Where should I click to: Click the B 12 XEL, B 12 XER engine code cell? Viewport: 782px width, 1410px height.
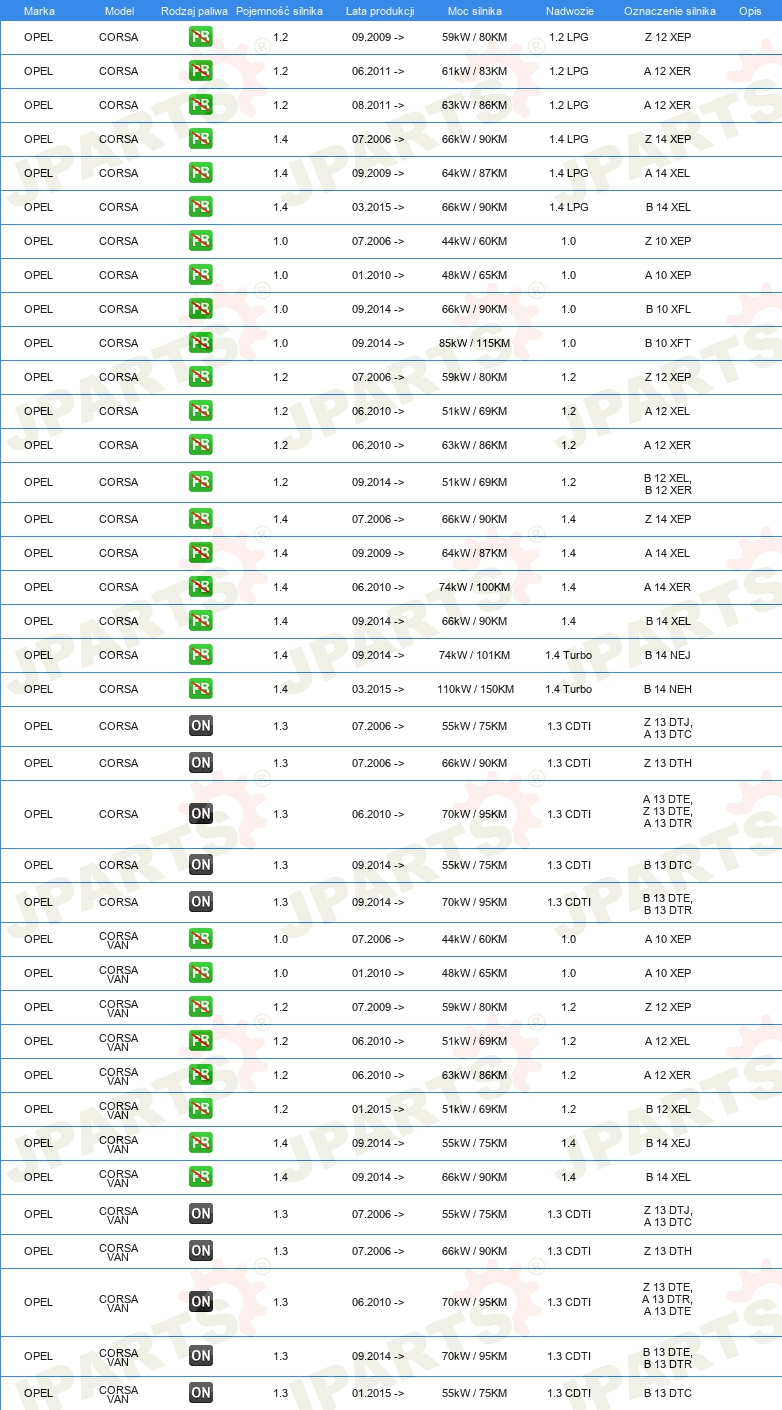[x=668, y=482]
